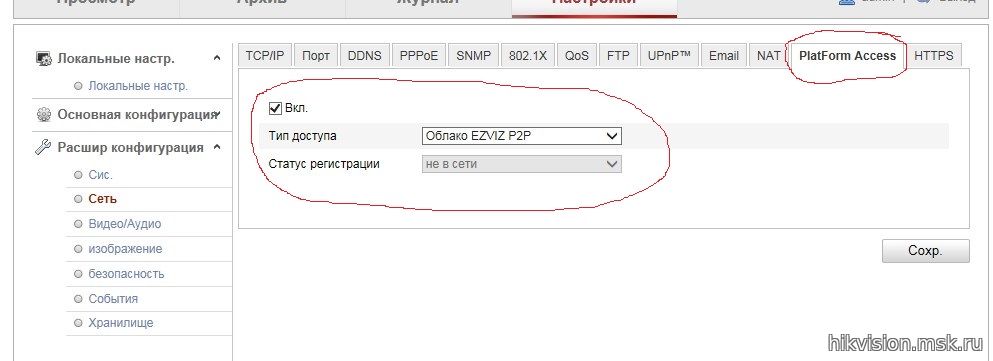Screen dimensions: 993x361
Task: Open the DDNS tab
Action: click(x=365, y=56)
